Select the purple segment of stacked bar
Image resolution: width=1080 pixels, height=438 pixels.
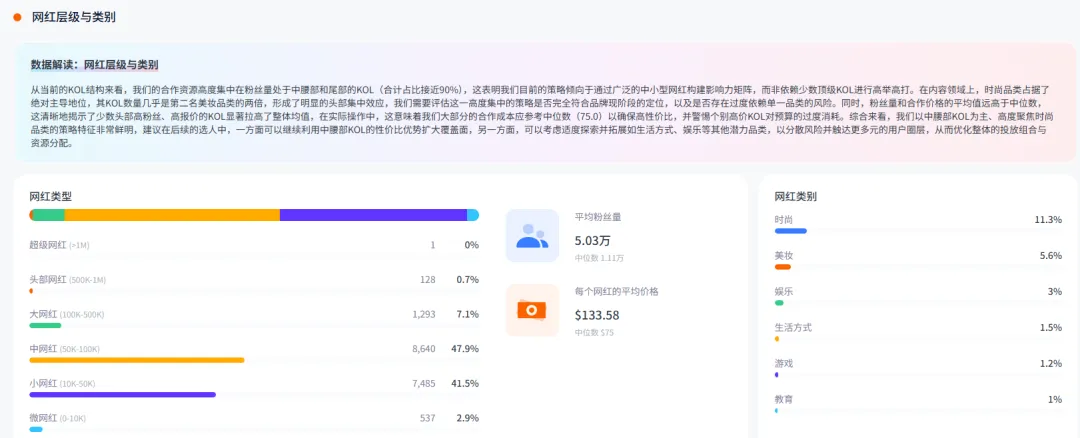[x=372, y=215]
